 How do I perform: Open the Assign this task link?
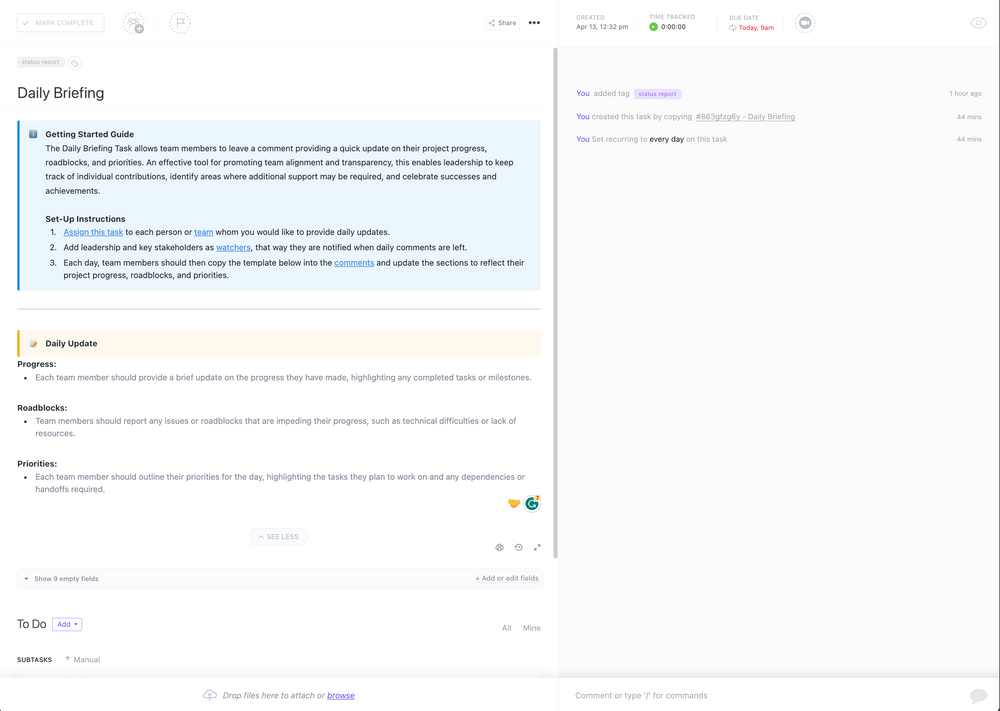point(92,231)
